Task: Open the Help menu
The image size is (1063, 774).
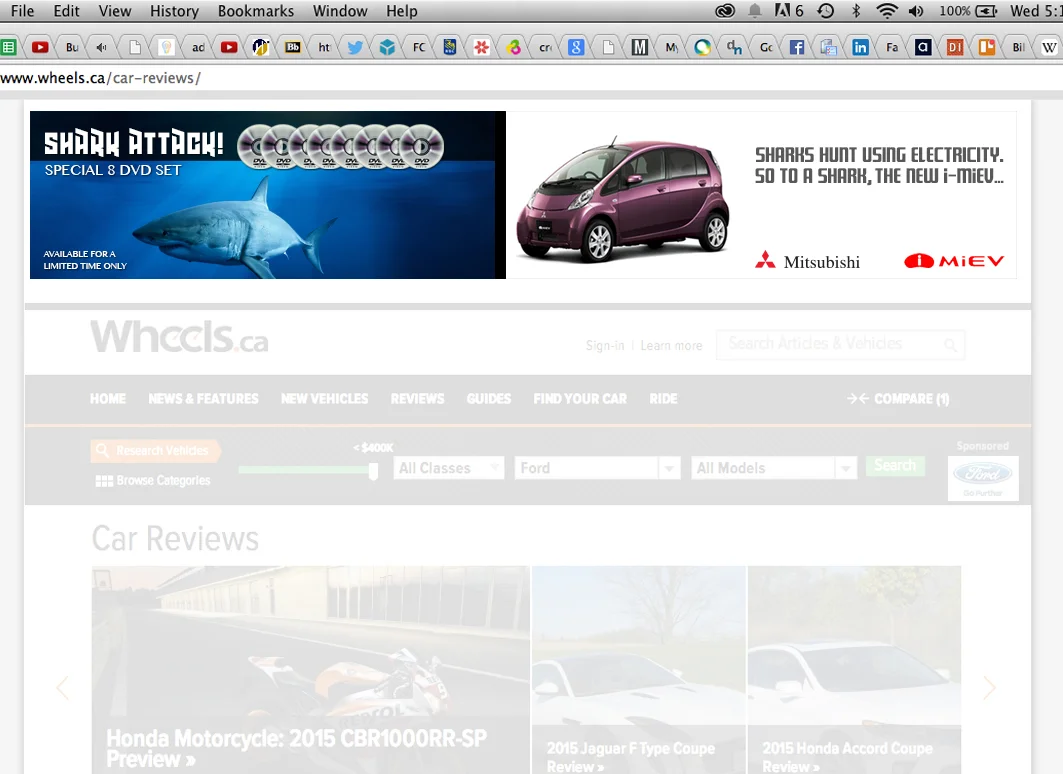Action: coord(402,11)
